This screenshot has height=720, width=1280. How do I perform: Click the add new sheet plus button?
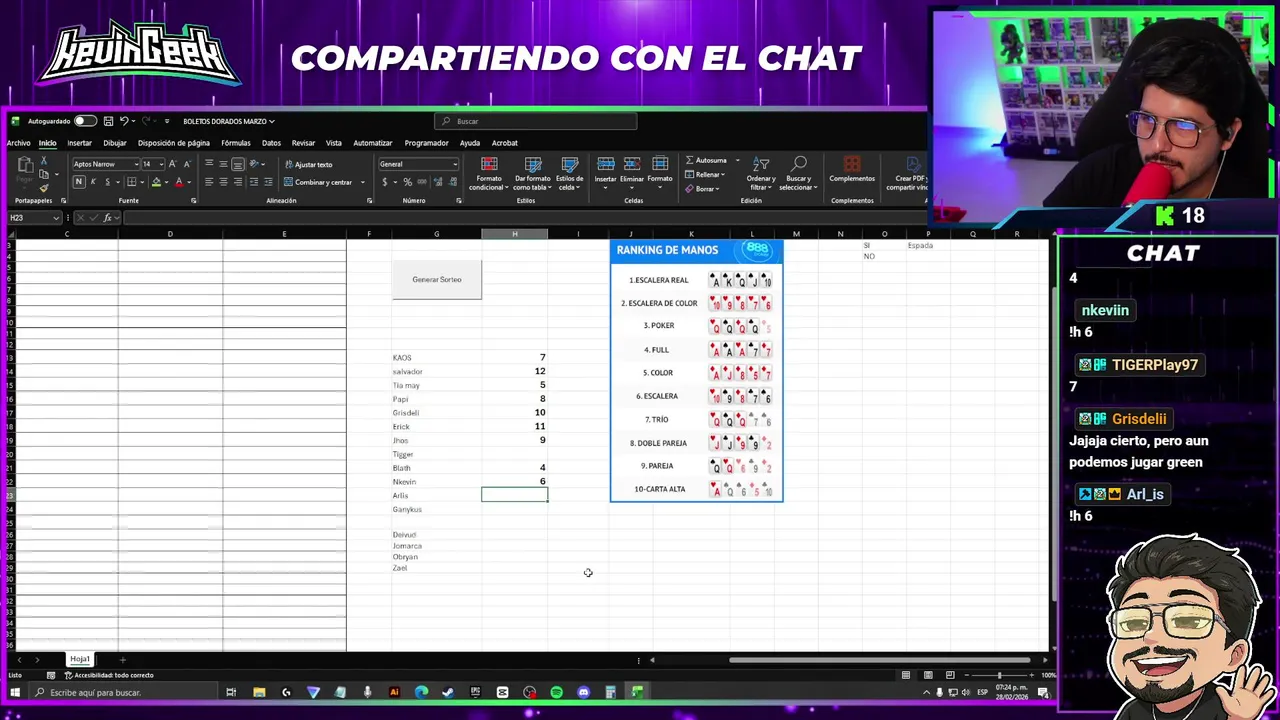click(x=122, y=659)
